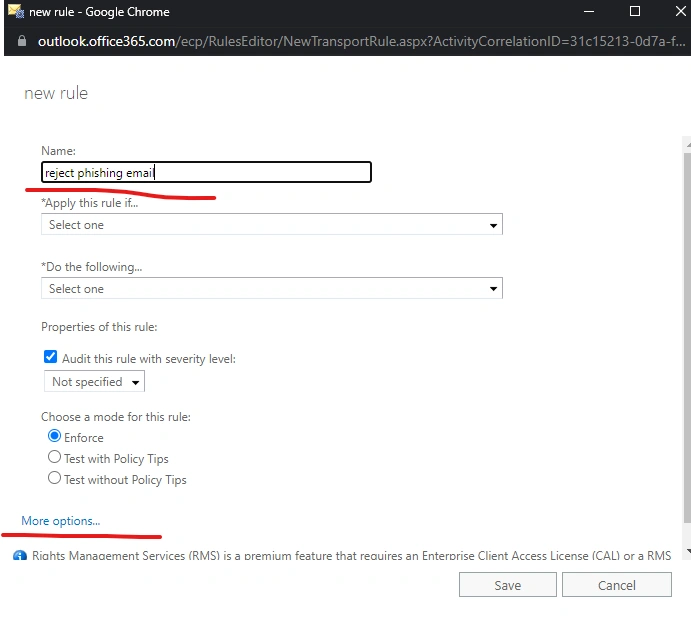The height and width of the screenshot is (624, 691).
Task: Click the Cancel button
Action: [x=617, y=585]
